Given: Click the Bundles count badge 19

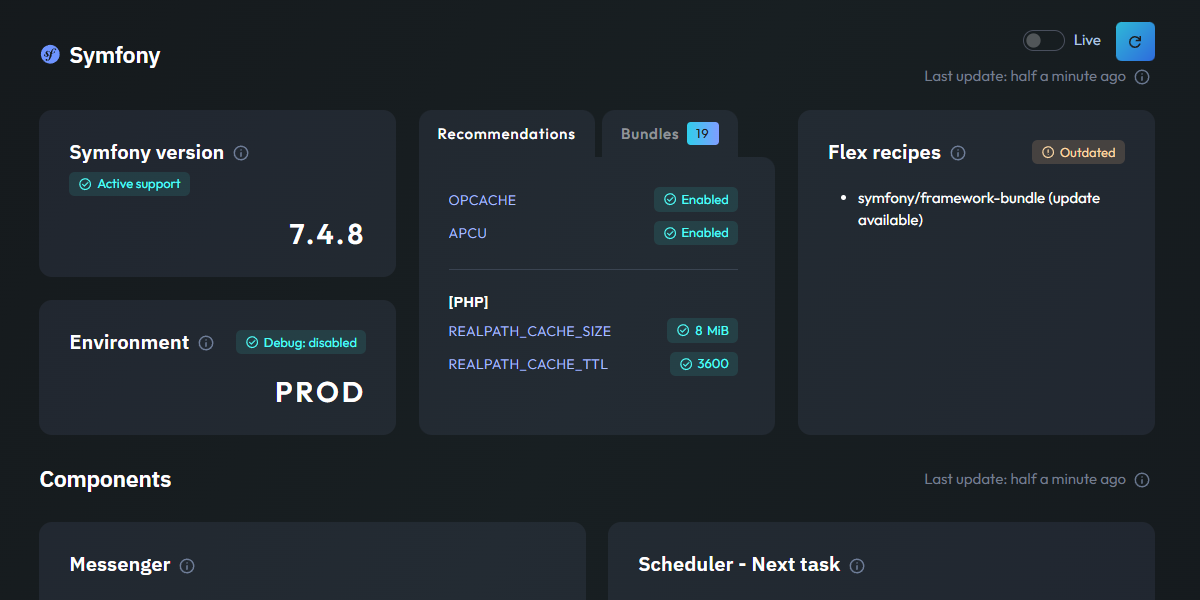Looking at the screenshot, I should click(x=703, y=134).
